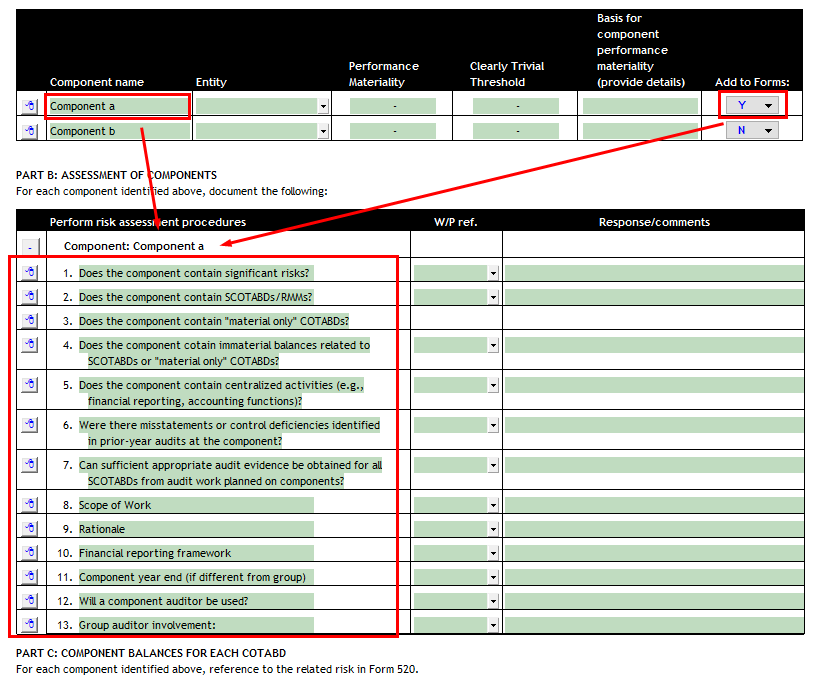Open W/P ref dropdown for question 1
This screenshot has width=822, height=678.
[x=493, y=273]
